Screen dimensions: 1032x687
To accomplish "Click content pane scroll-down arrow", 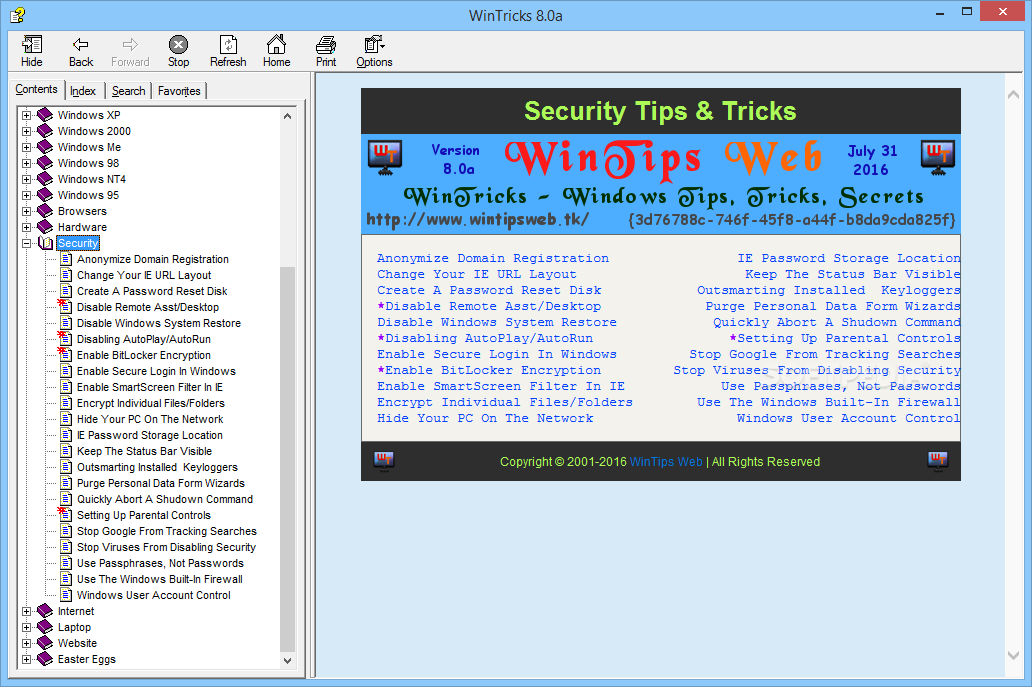I will [x=1014, y=655].
